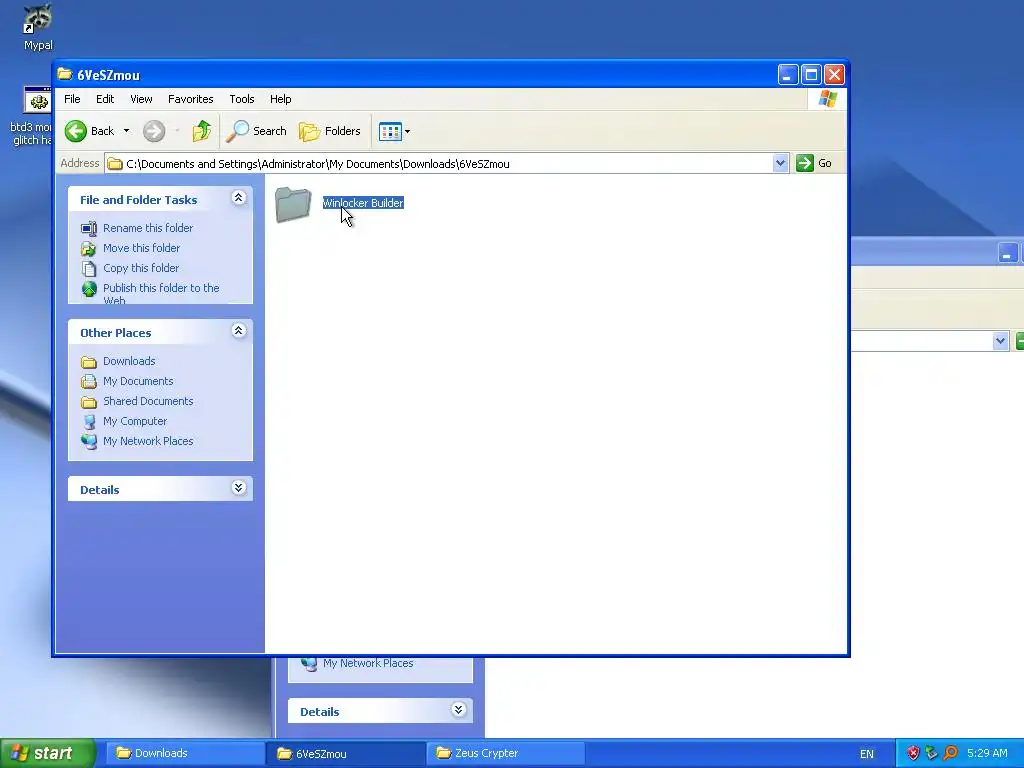
Task: Click the Move this folder icon
Action: pos(89,248)
